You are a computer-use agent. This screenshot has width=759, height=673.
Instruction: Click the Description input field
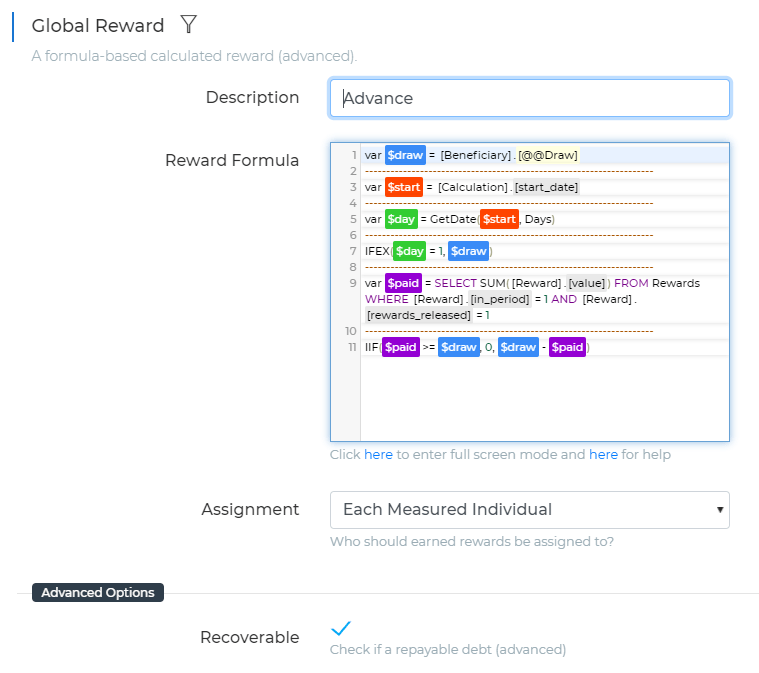[x=529, y=98]
